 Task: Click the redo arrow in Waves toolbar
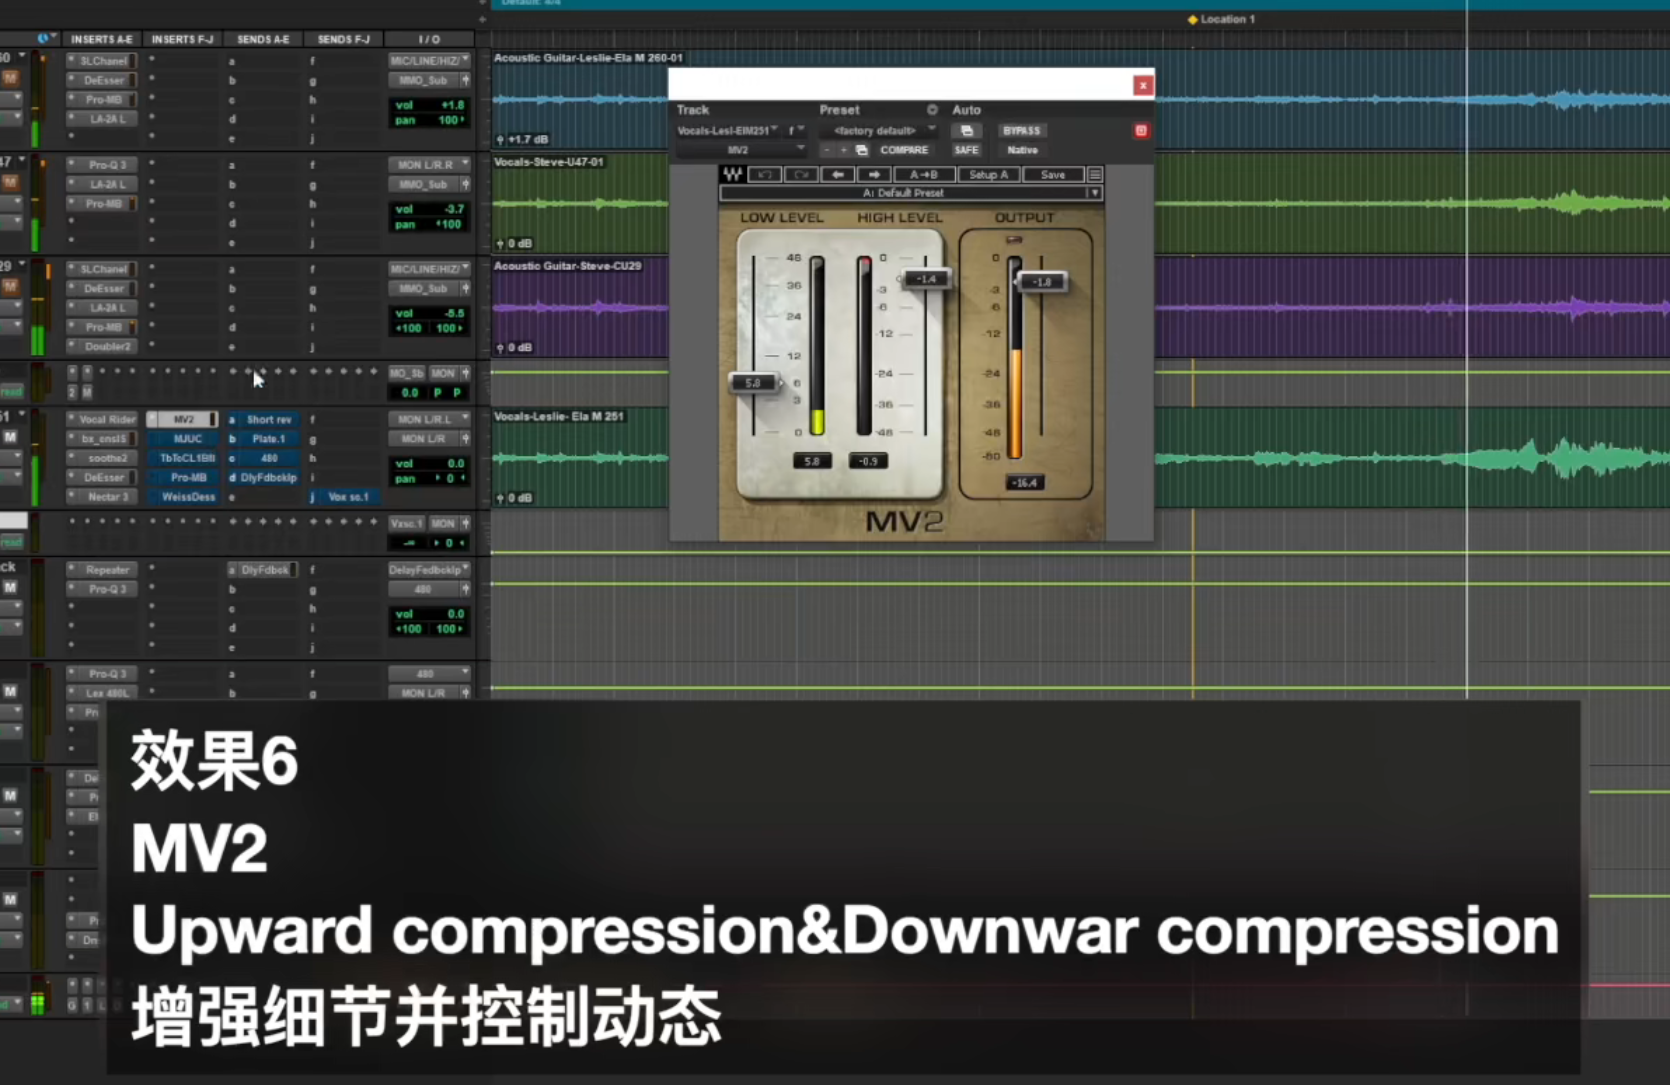801,174
